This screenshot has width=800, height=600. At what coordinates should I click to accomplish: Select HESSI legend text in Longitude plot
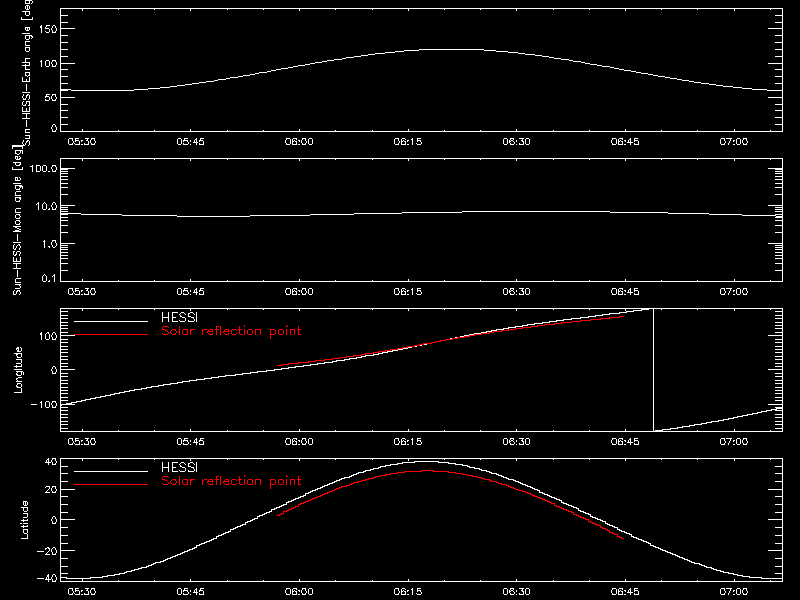coord(179,317)
